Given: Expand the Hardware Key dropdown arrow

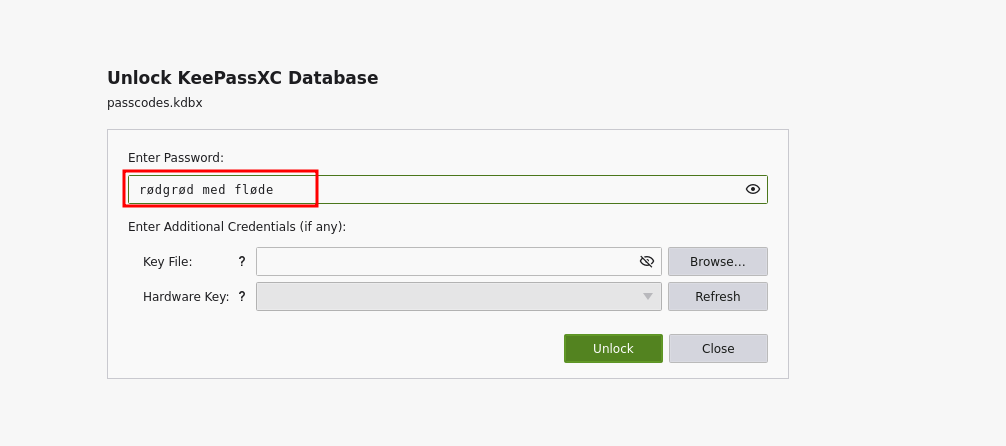Looking at the screenshot, I should click(647, 297).
